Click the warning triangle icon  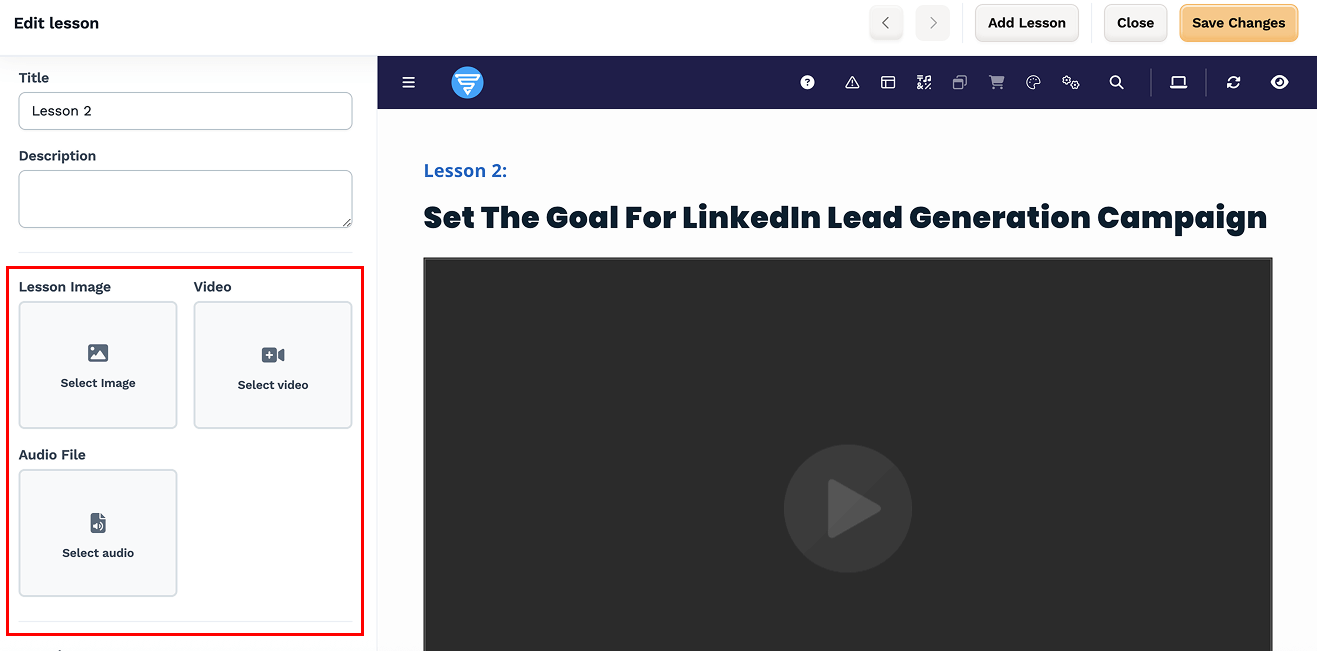tap(851, 82)
